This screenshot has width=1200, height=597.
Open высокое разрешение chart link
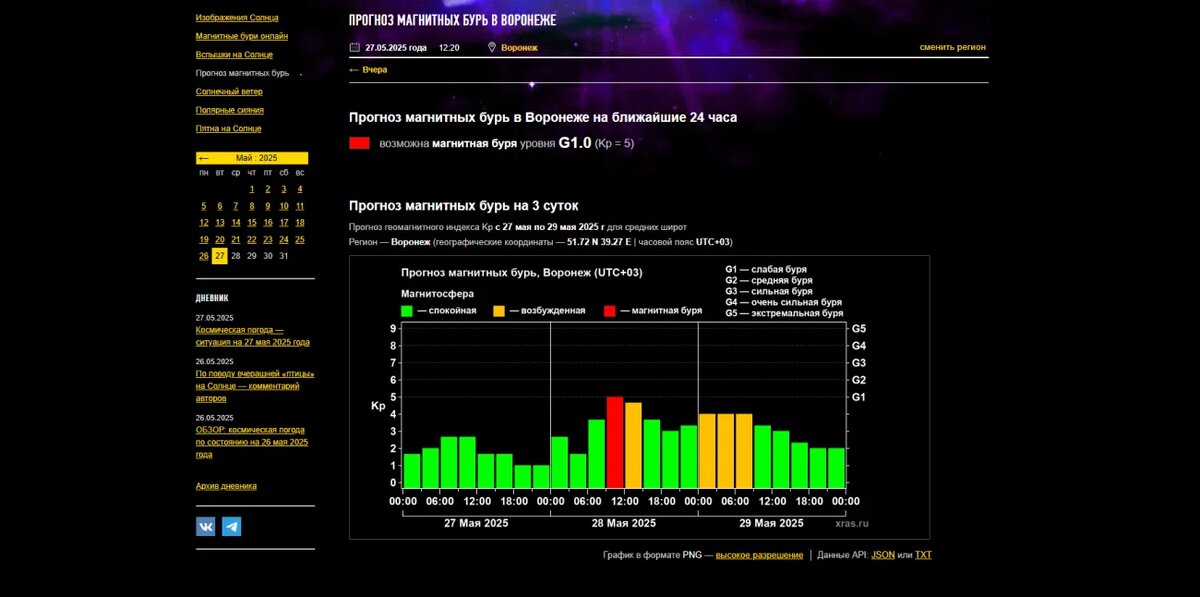tap(759, 555)
